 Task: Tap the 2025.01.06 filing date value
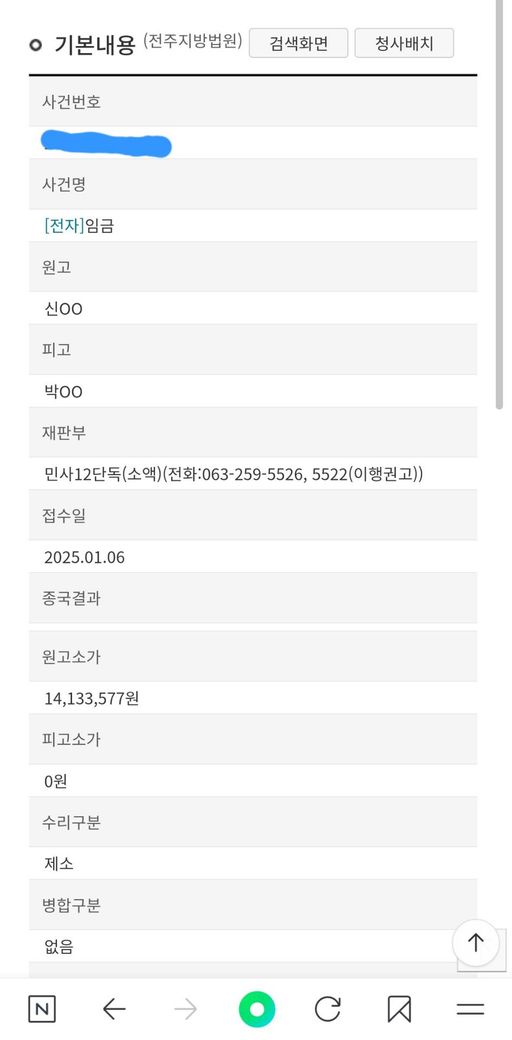[84, 558]
